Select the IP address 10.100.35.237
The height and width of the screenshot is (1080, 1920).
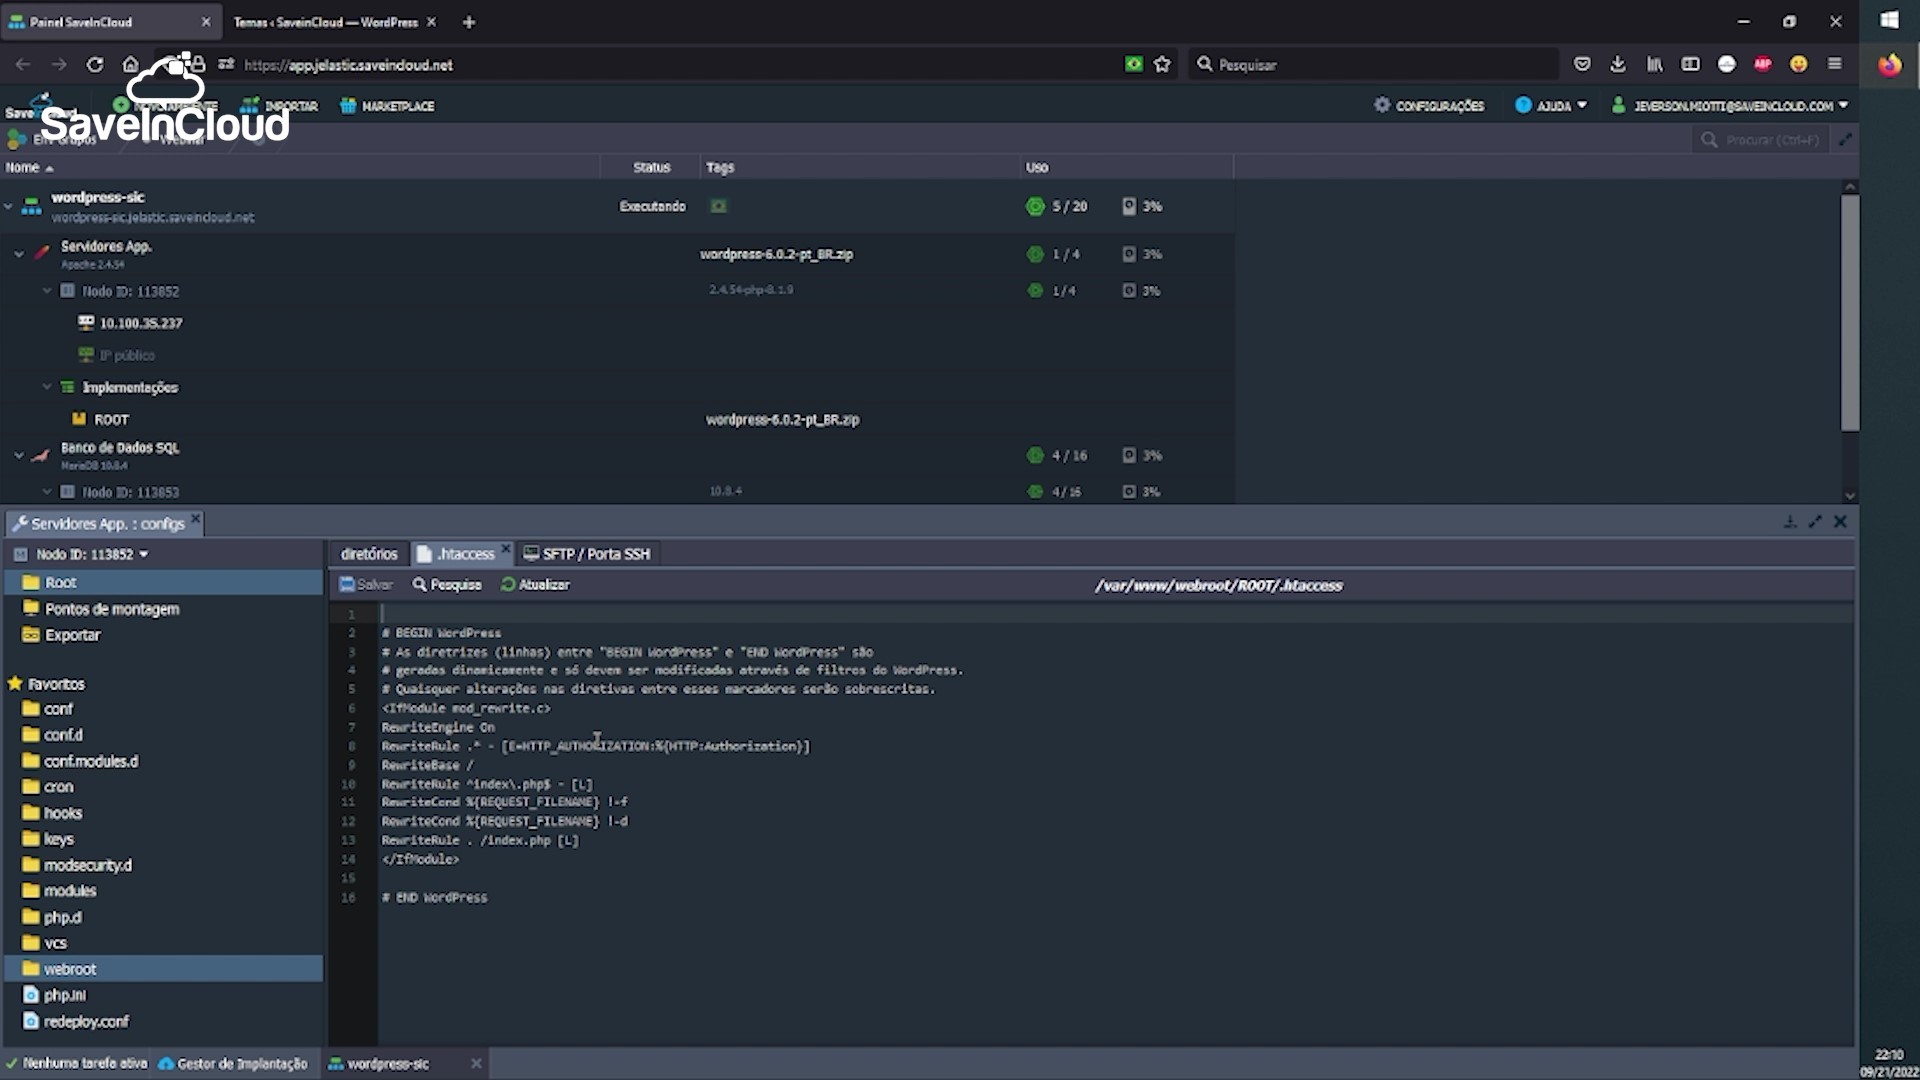(x=141, y=323)
